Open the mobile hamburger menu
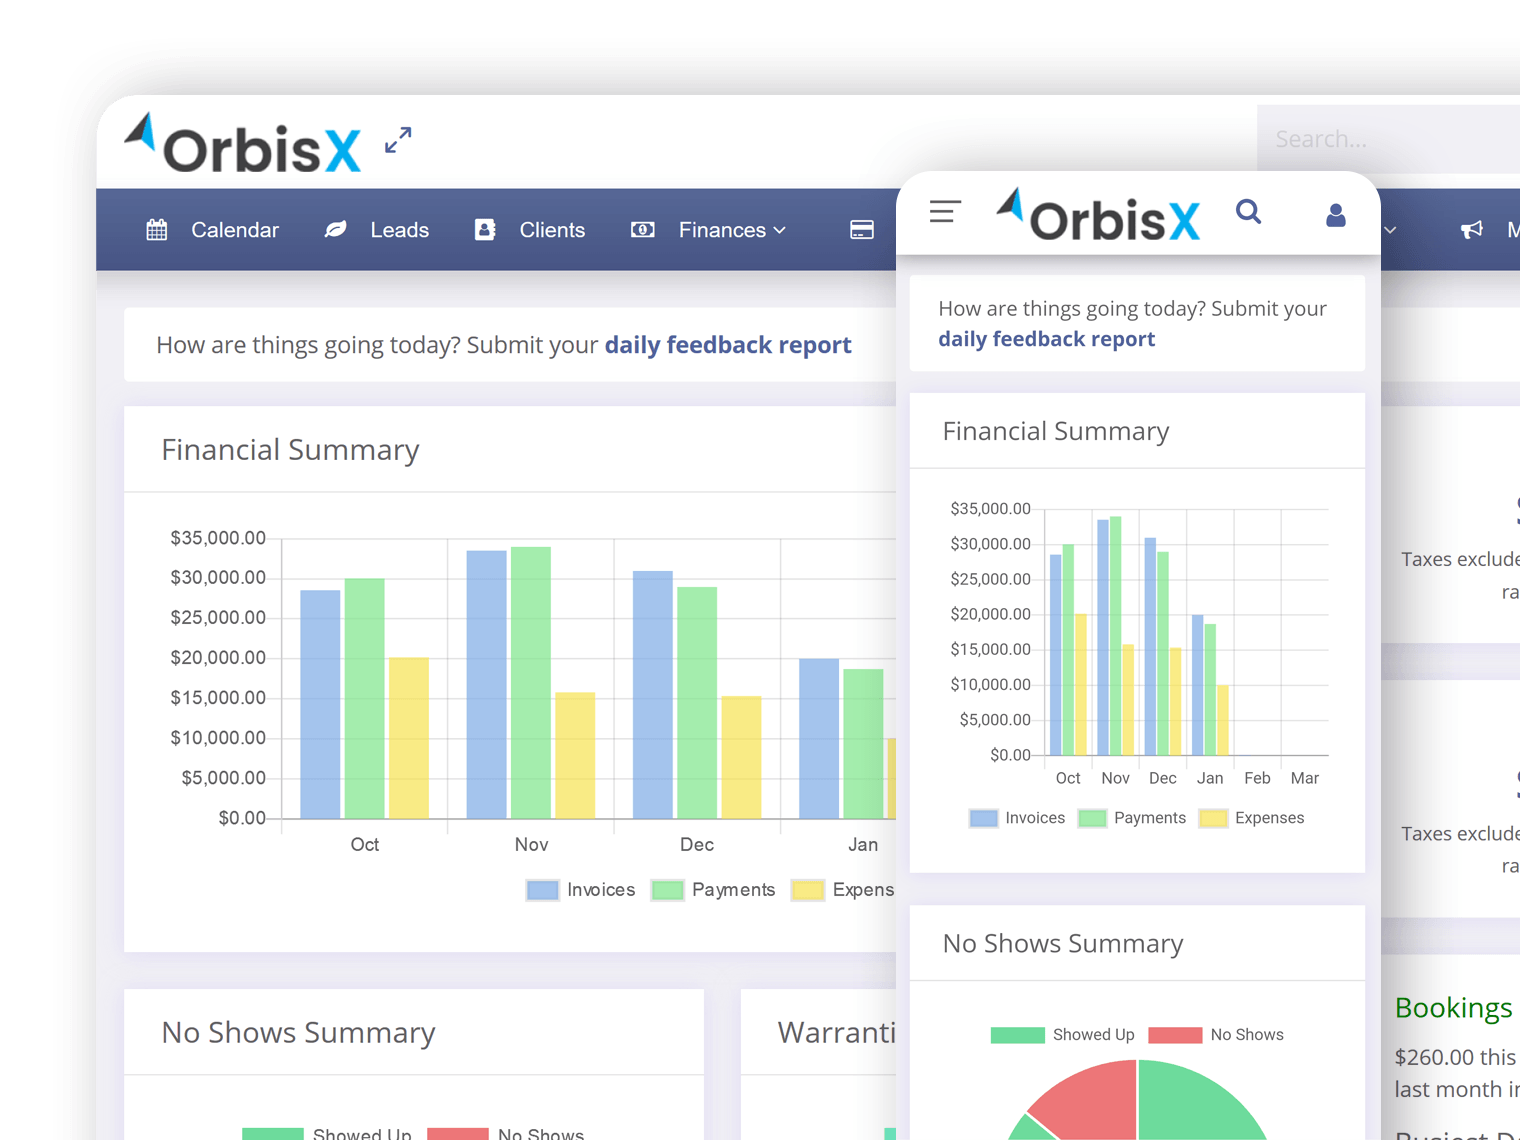 [x=945, y=212]
